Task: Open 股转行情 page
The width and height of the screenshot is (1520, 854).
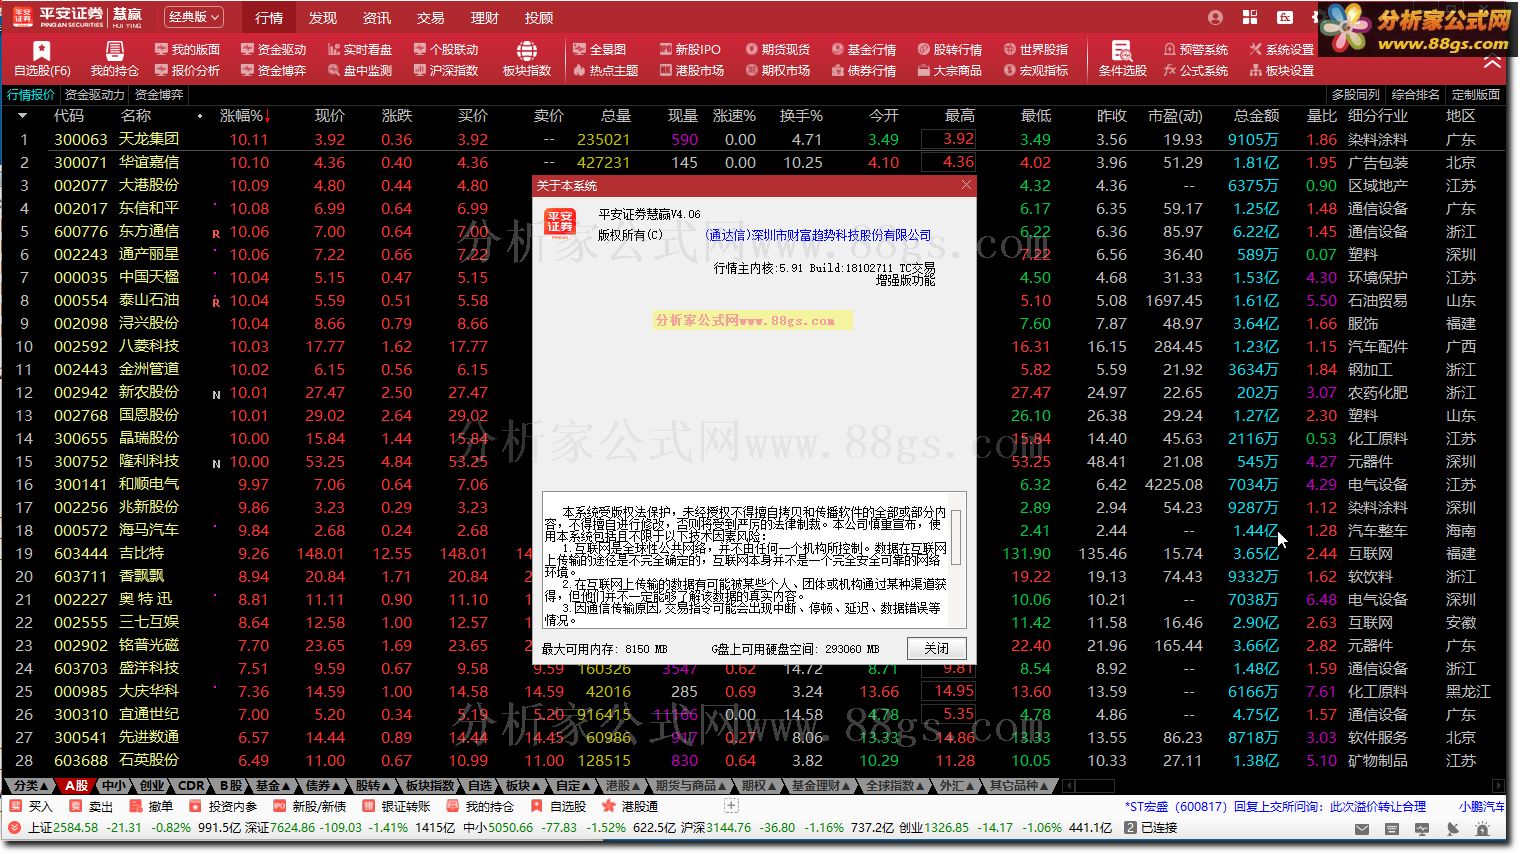Action: pyautogui.click(x=949, y=49)
